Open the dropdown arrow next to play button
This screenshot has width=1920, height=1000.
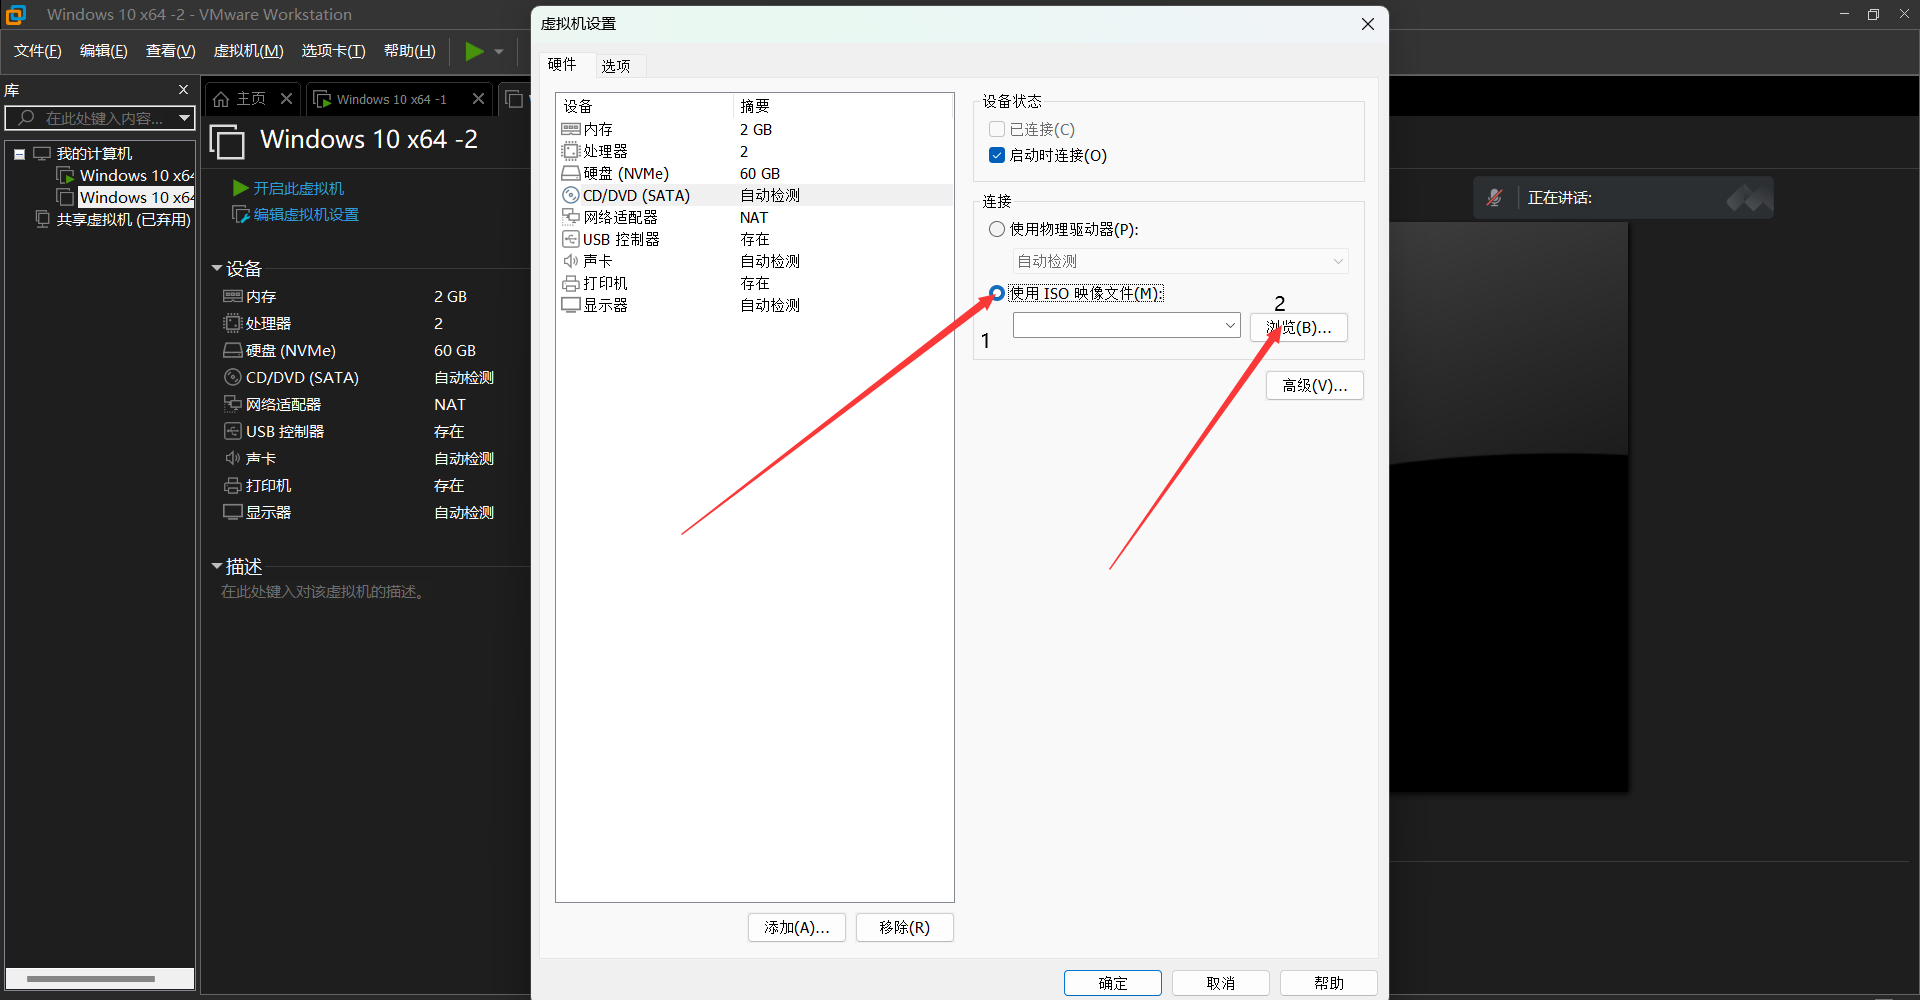pyautogui.click(x=499, y=52)
